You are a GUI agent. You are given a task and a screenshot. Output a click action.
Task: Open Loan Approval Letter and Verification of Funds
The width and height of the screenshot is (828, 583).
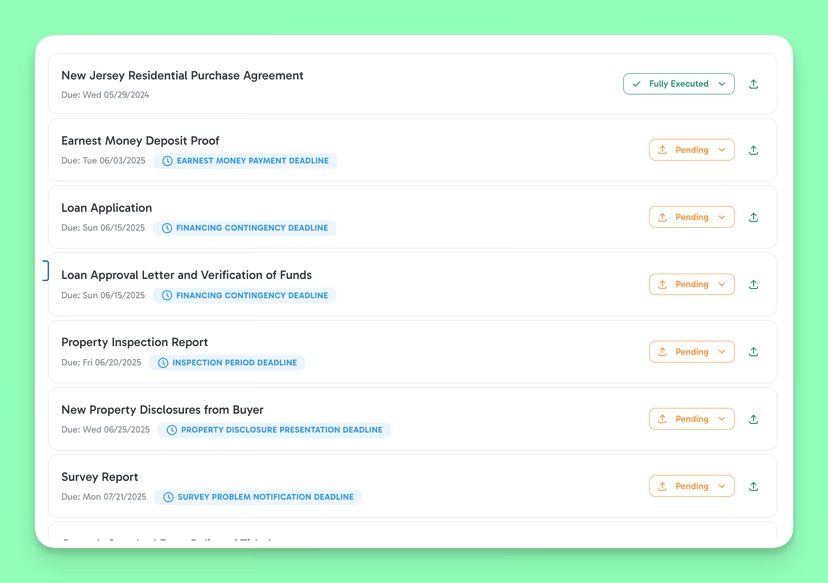click(186, 275)
